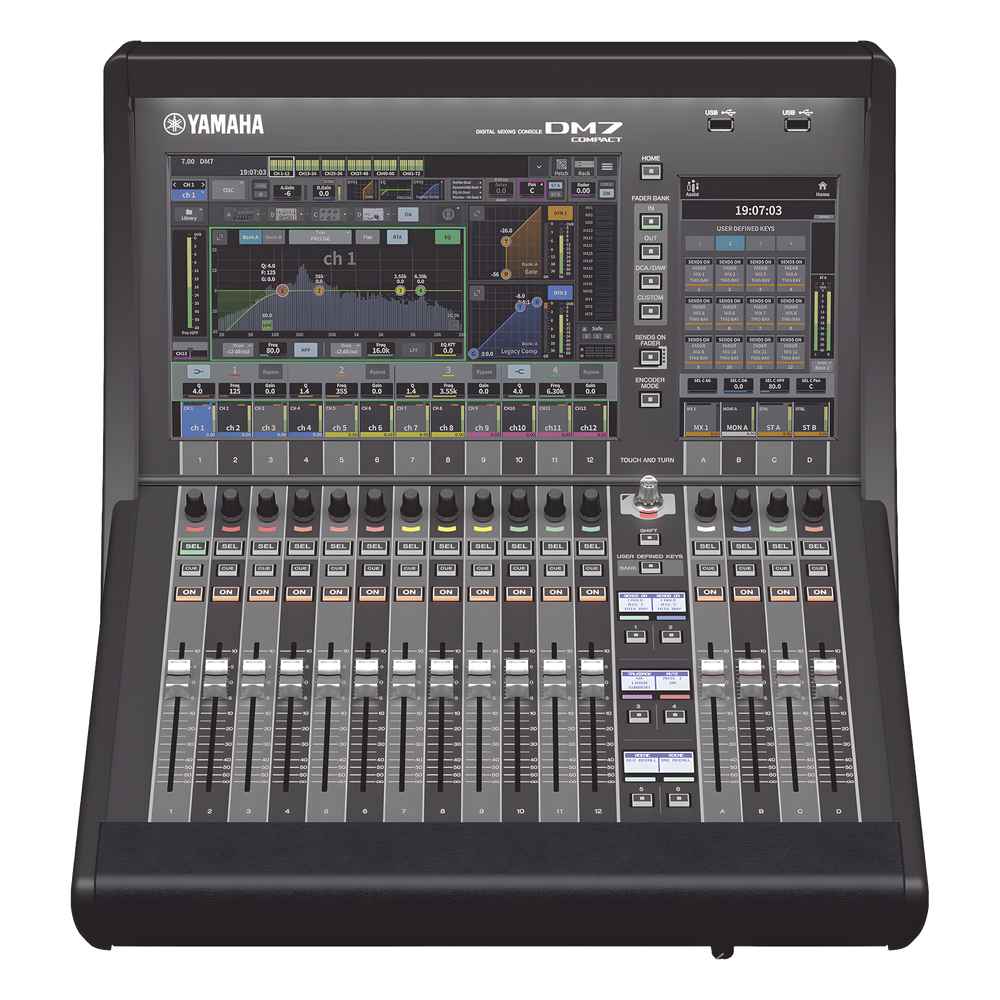Select the high shelf filter icon for band 4
The height and width of the screenshot is (1000, 1000).
pyautogui.click(x=519, y=372)
